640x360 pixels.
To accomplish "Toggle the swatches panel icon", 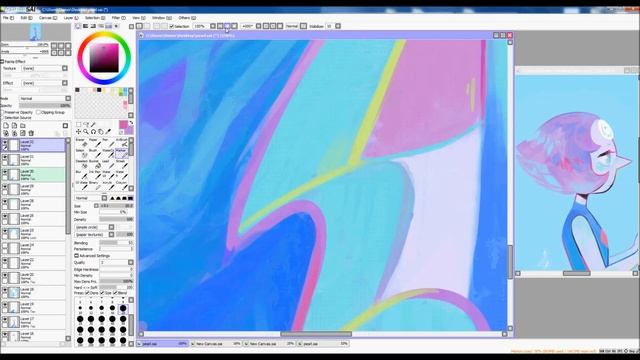I will pyautogui.click(x=109, y=26).
